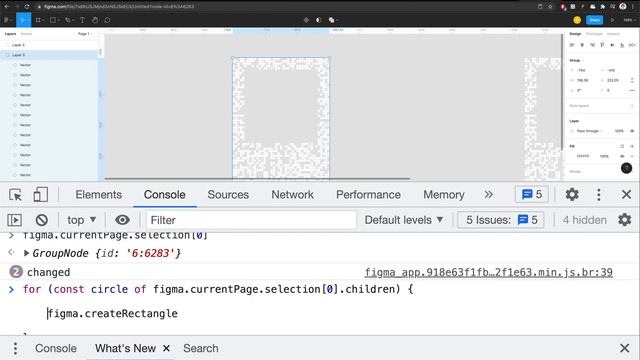
Task: Click the 5 Issues button
Action: (x=501, y=220)
